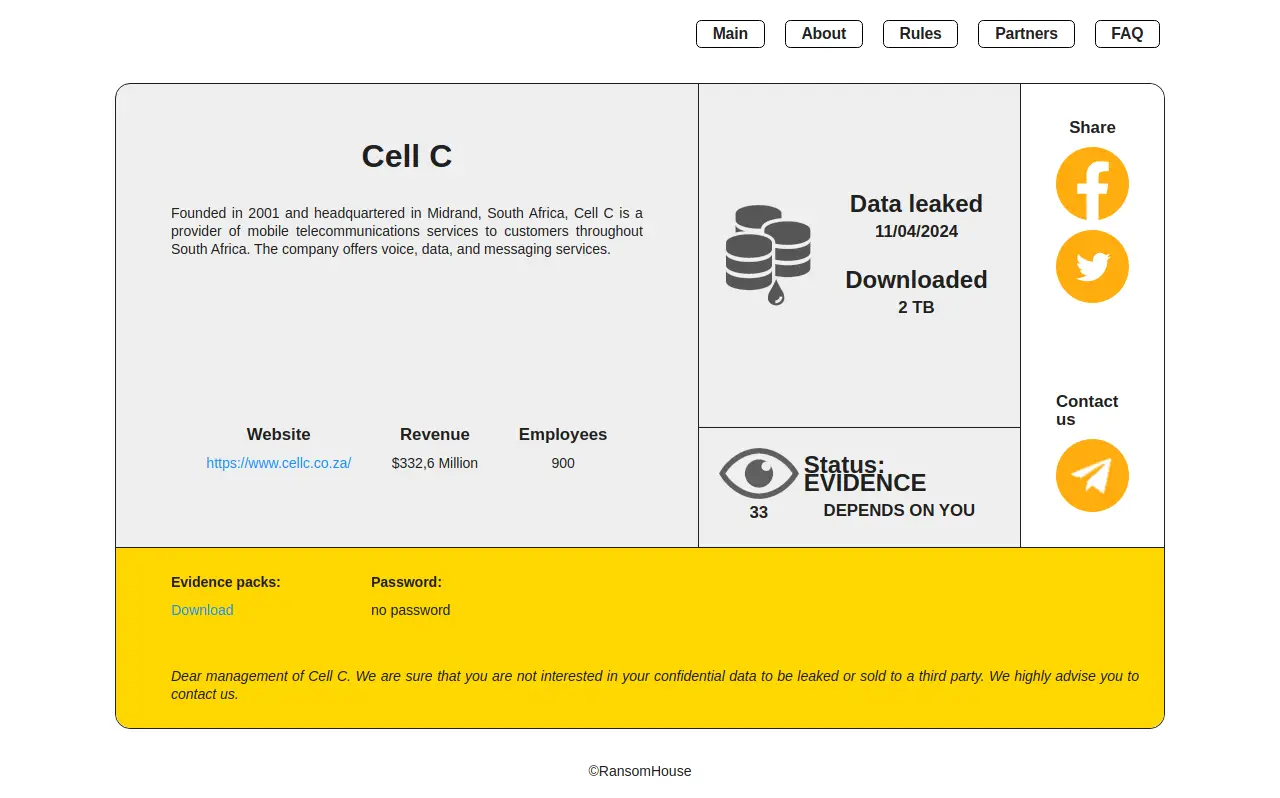
Task: Click the EVIDENCE status text
Action: click(x=865, y=483)
